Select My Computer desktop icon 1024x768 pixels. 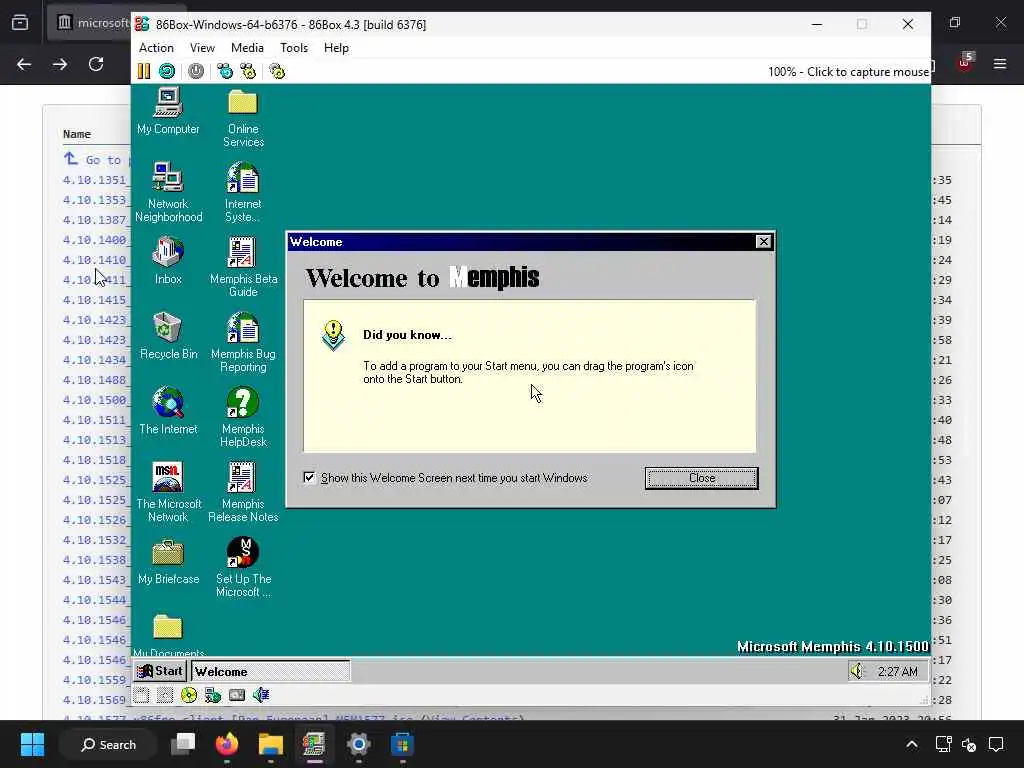coord(168,111)
